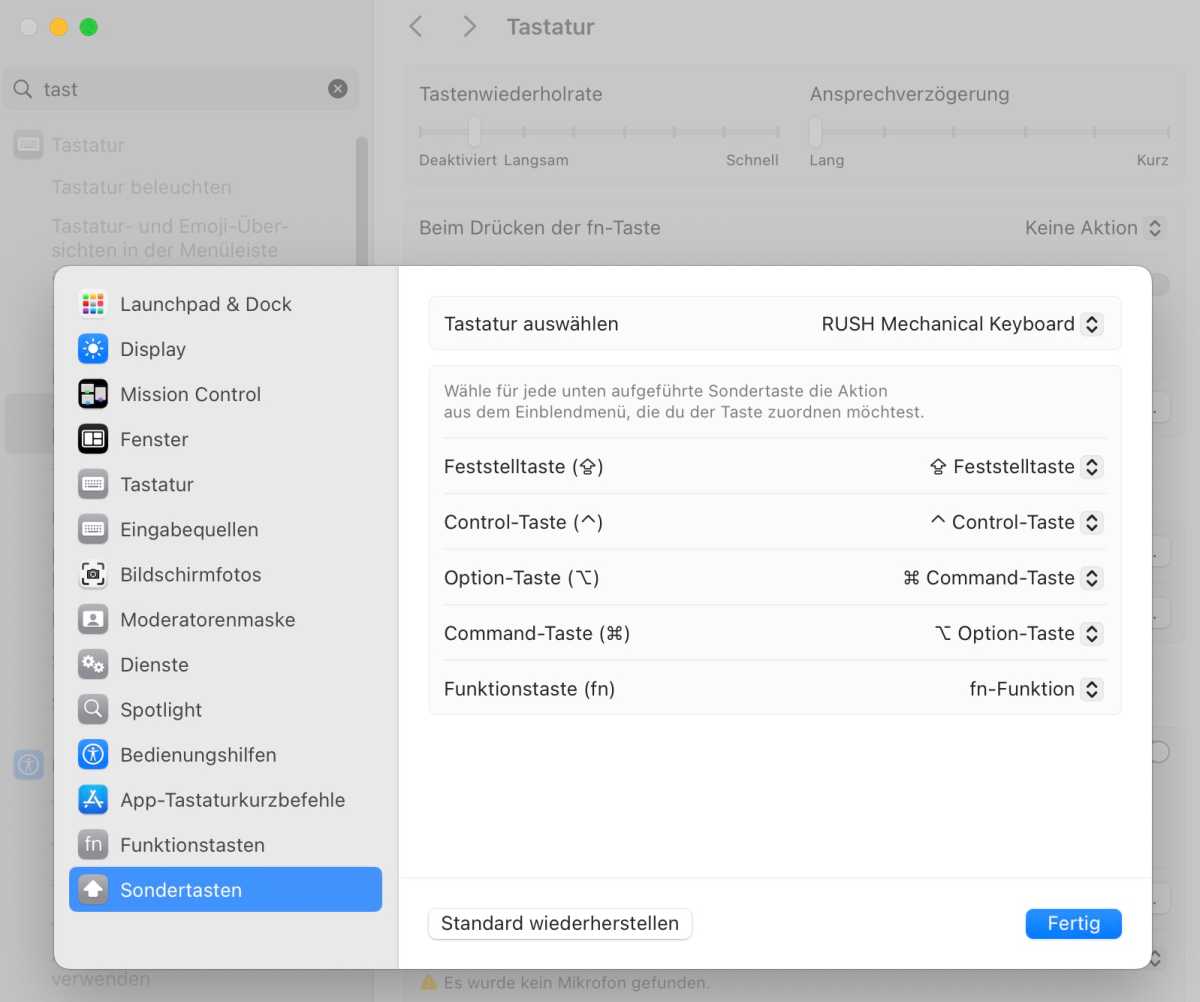Open the Option-Taste action popup
This screenshot has width=1200, height=1002.
point(1092,578)
